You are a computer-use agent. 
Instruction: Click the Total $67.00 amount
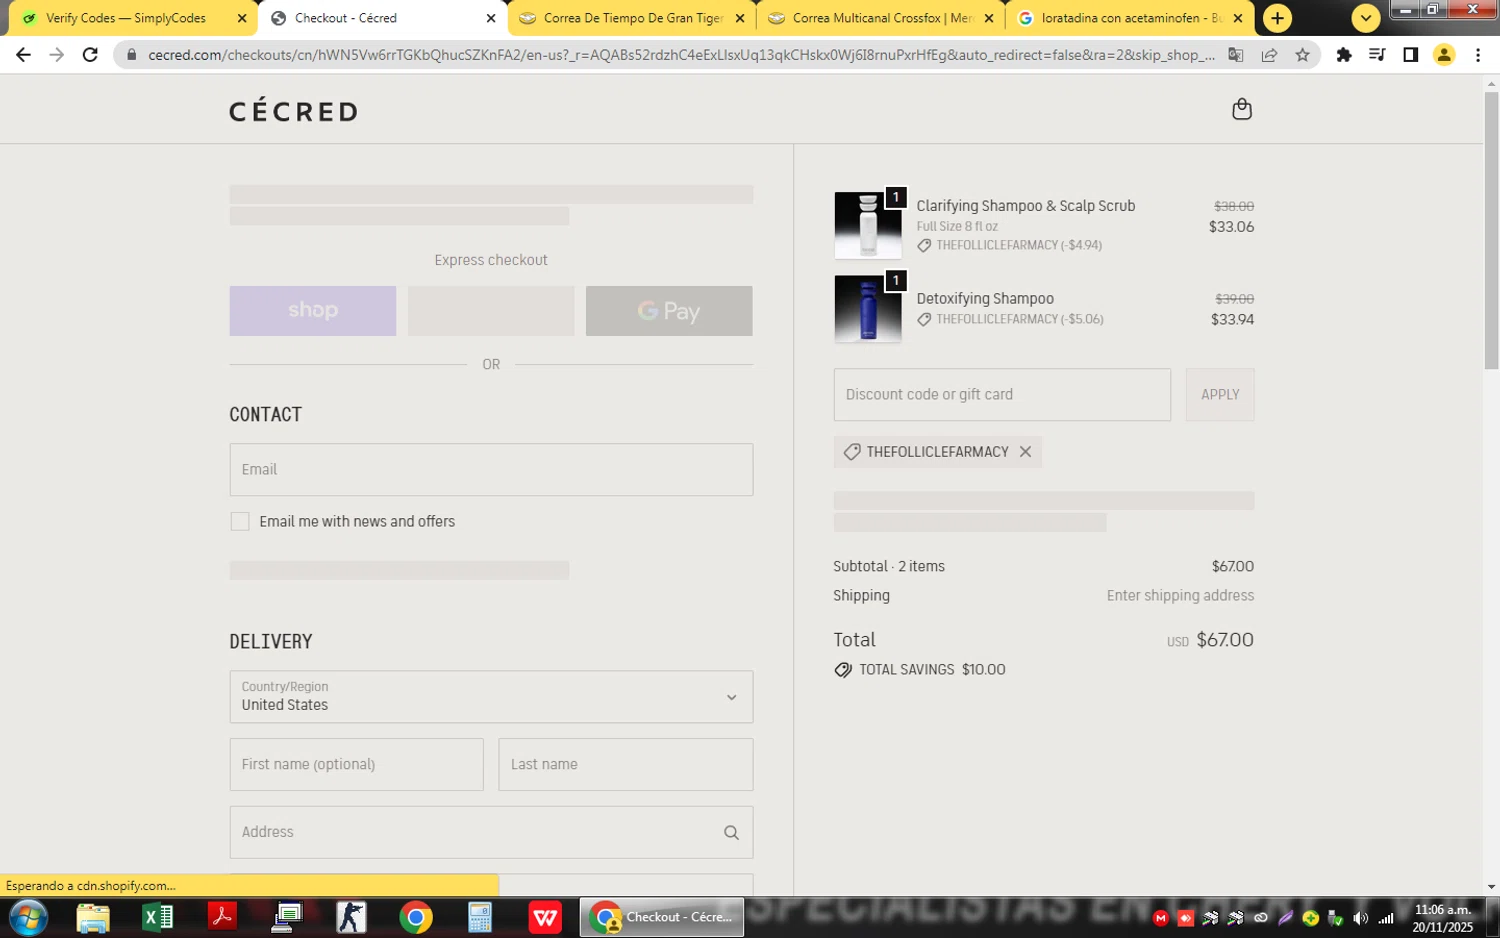click(1225, 640)
